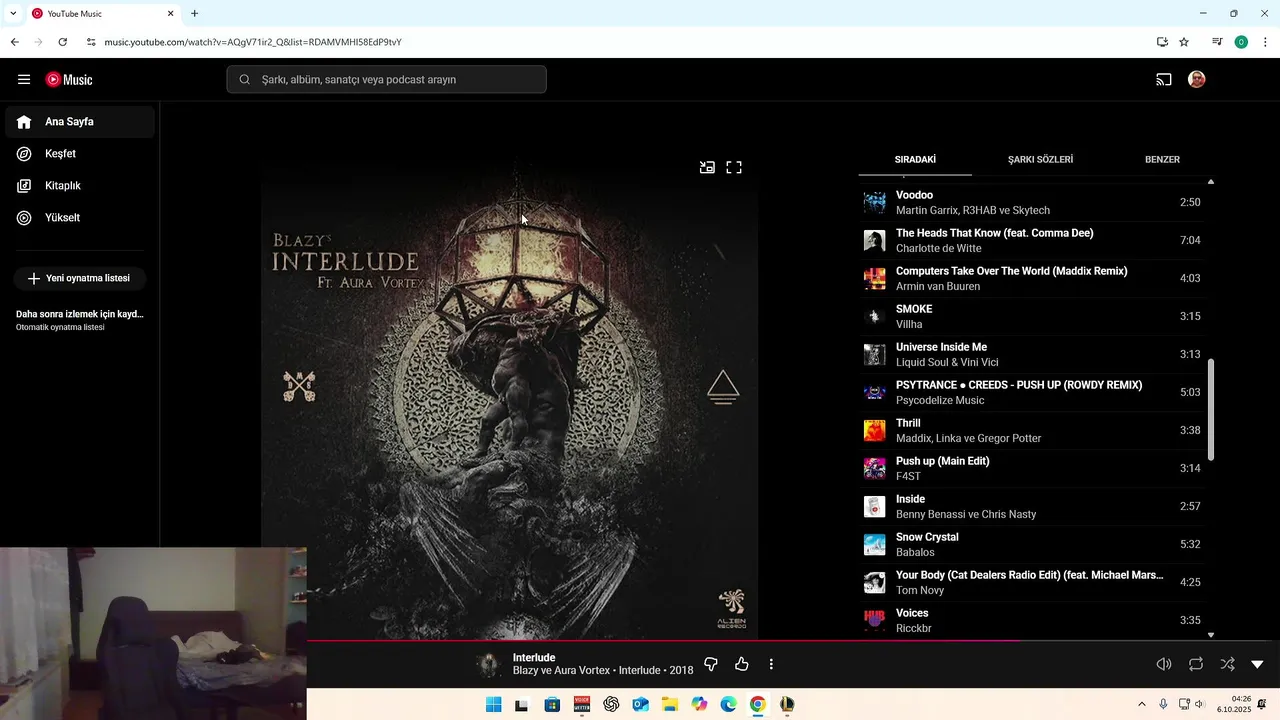This screenshot has width=1280, height=720.
Task: Open ChatGPT from the taskbar
Action: 611,704
